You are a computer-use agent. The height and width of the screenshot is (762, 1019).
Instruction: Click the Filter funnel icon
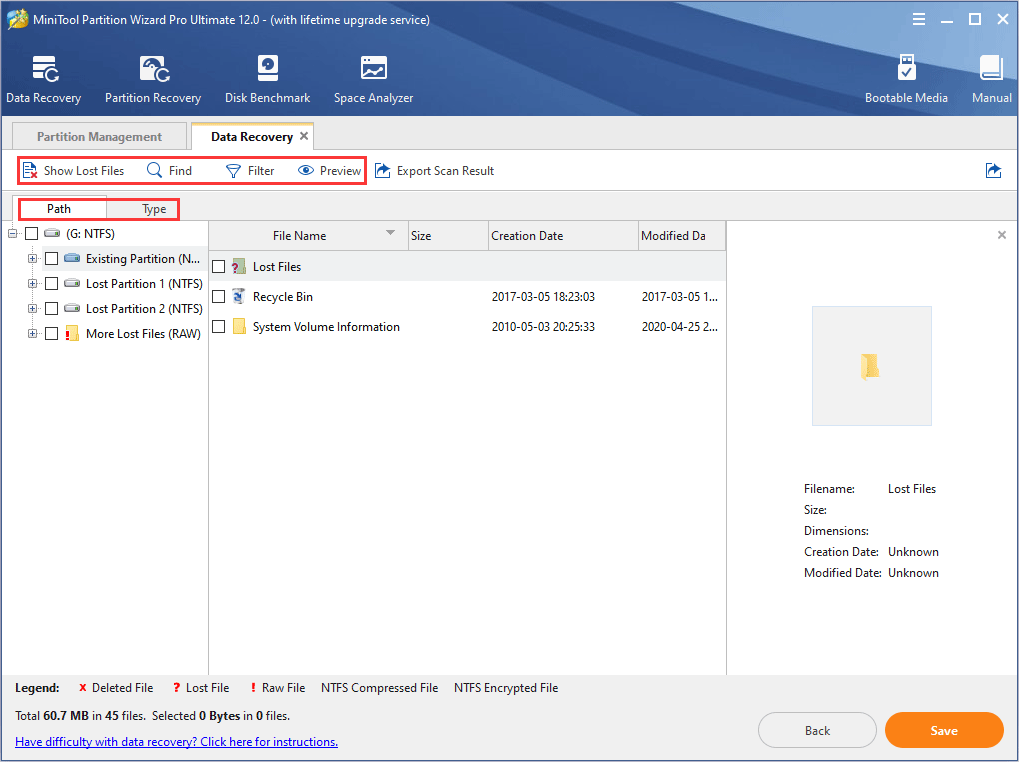tap(233, 171)
